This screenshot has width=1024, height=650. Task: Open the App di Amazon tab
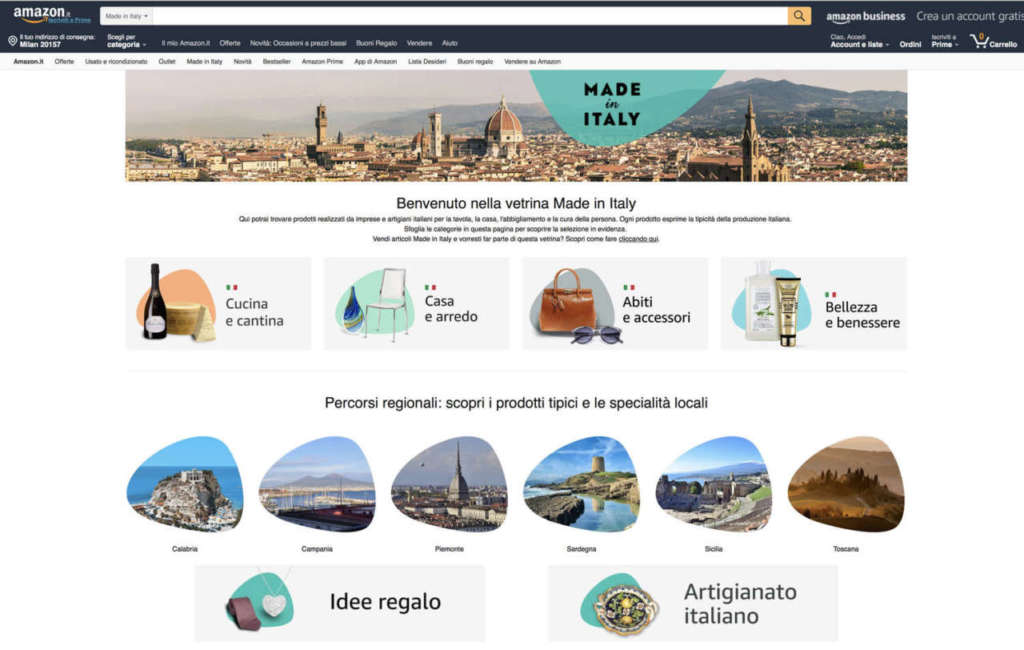tap(376, 61)
